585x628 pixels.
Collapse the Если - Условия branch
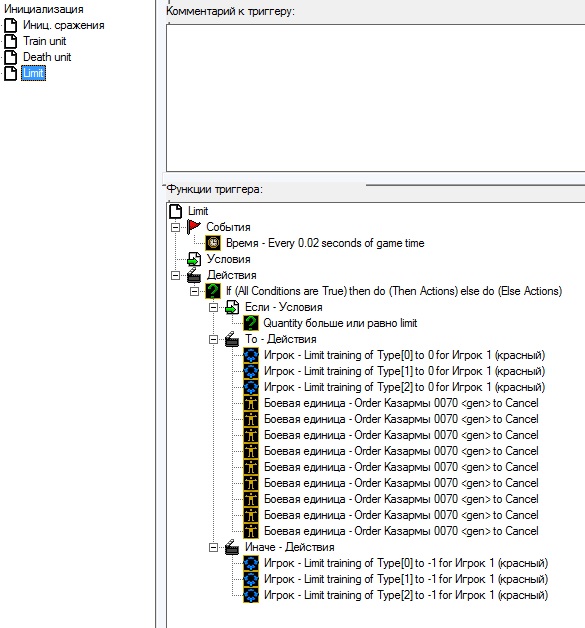pos(213,307)
